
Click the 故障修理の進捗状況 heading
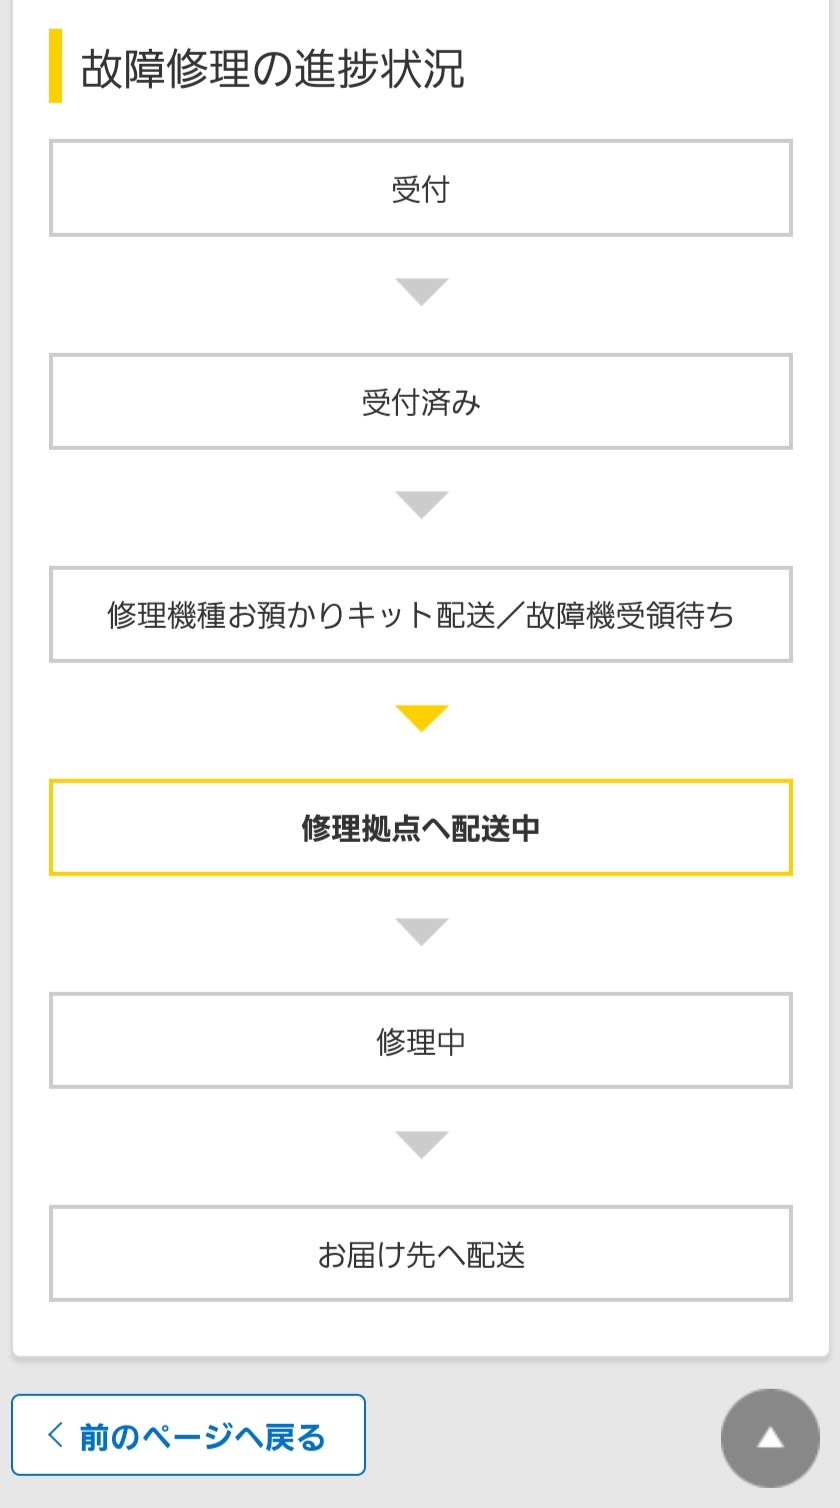(272, 68)
